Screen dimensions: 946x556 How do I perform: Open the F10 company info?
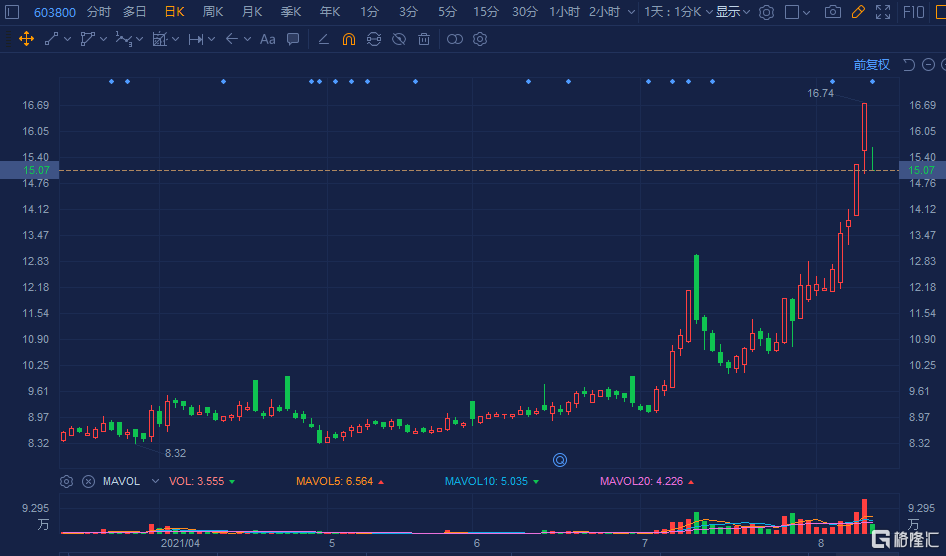[x=913, y=12]
